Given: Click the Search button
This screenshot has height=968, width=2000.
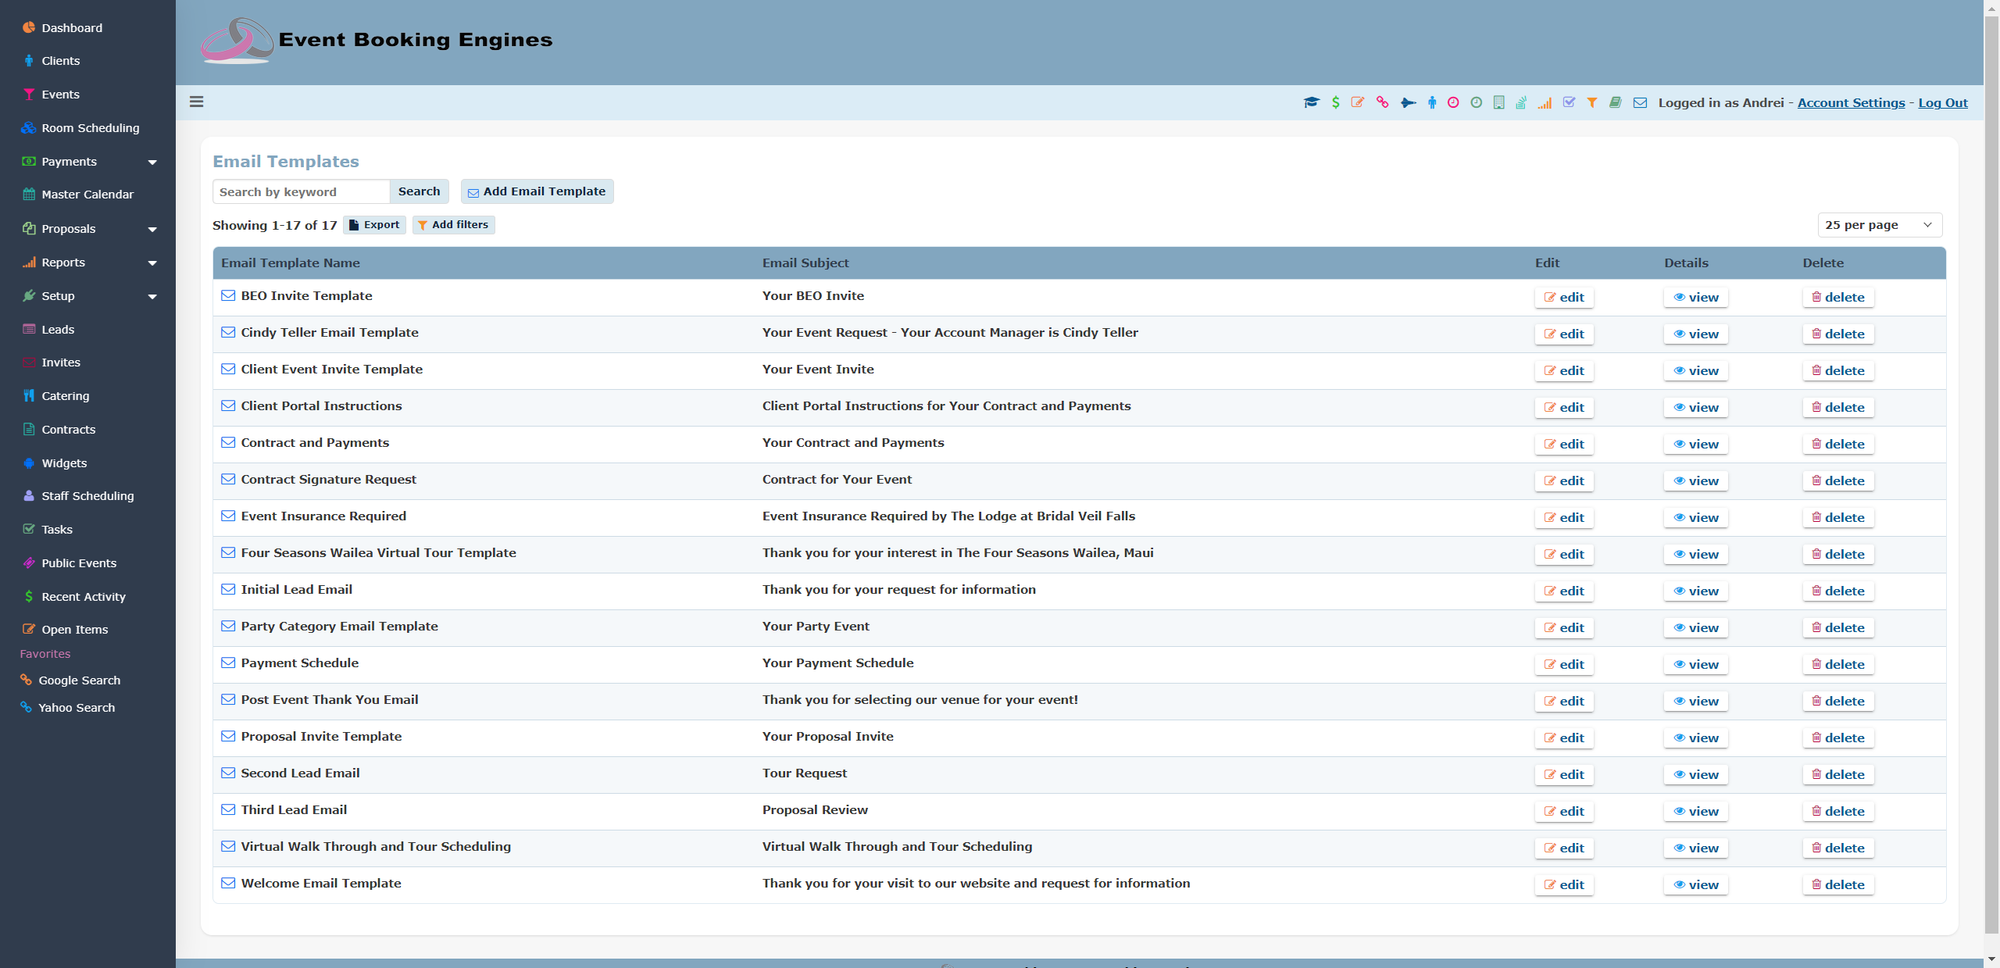Looking at the screenshot, I should (419, 191).
